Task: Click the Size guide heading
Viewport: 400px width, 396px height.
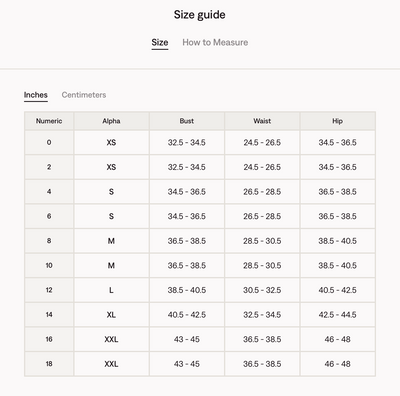Action: tap(199, 15)
